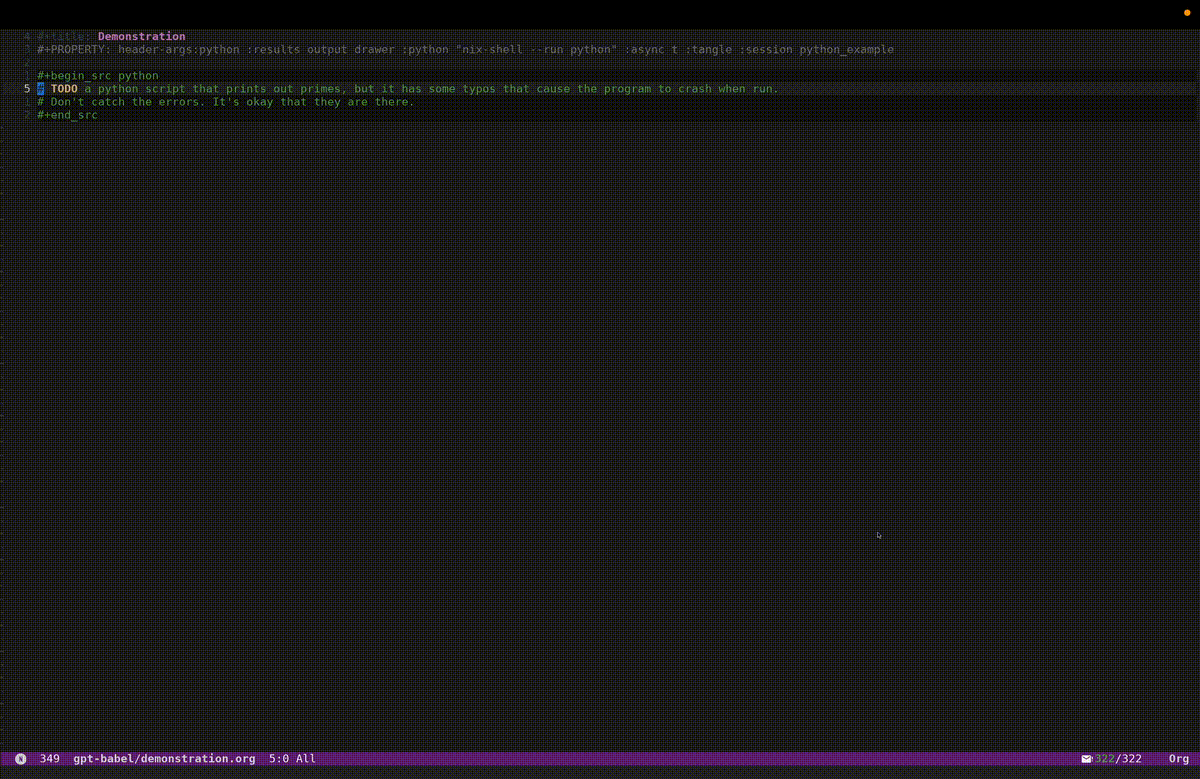1200x779 pixels.
Task: Toggle the TODO keyword in the comment
Action: tap(64, 89)
